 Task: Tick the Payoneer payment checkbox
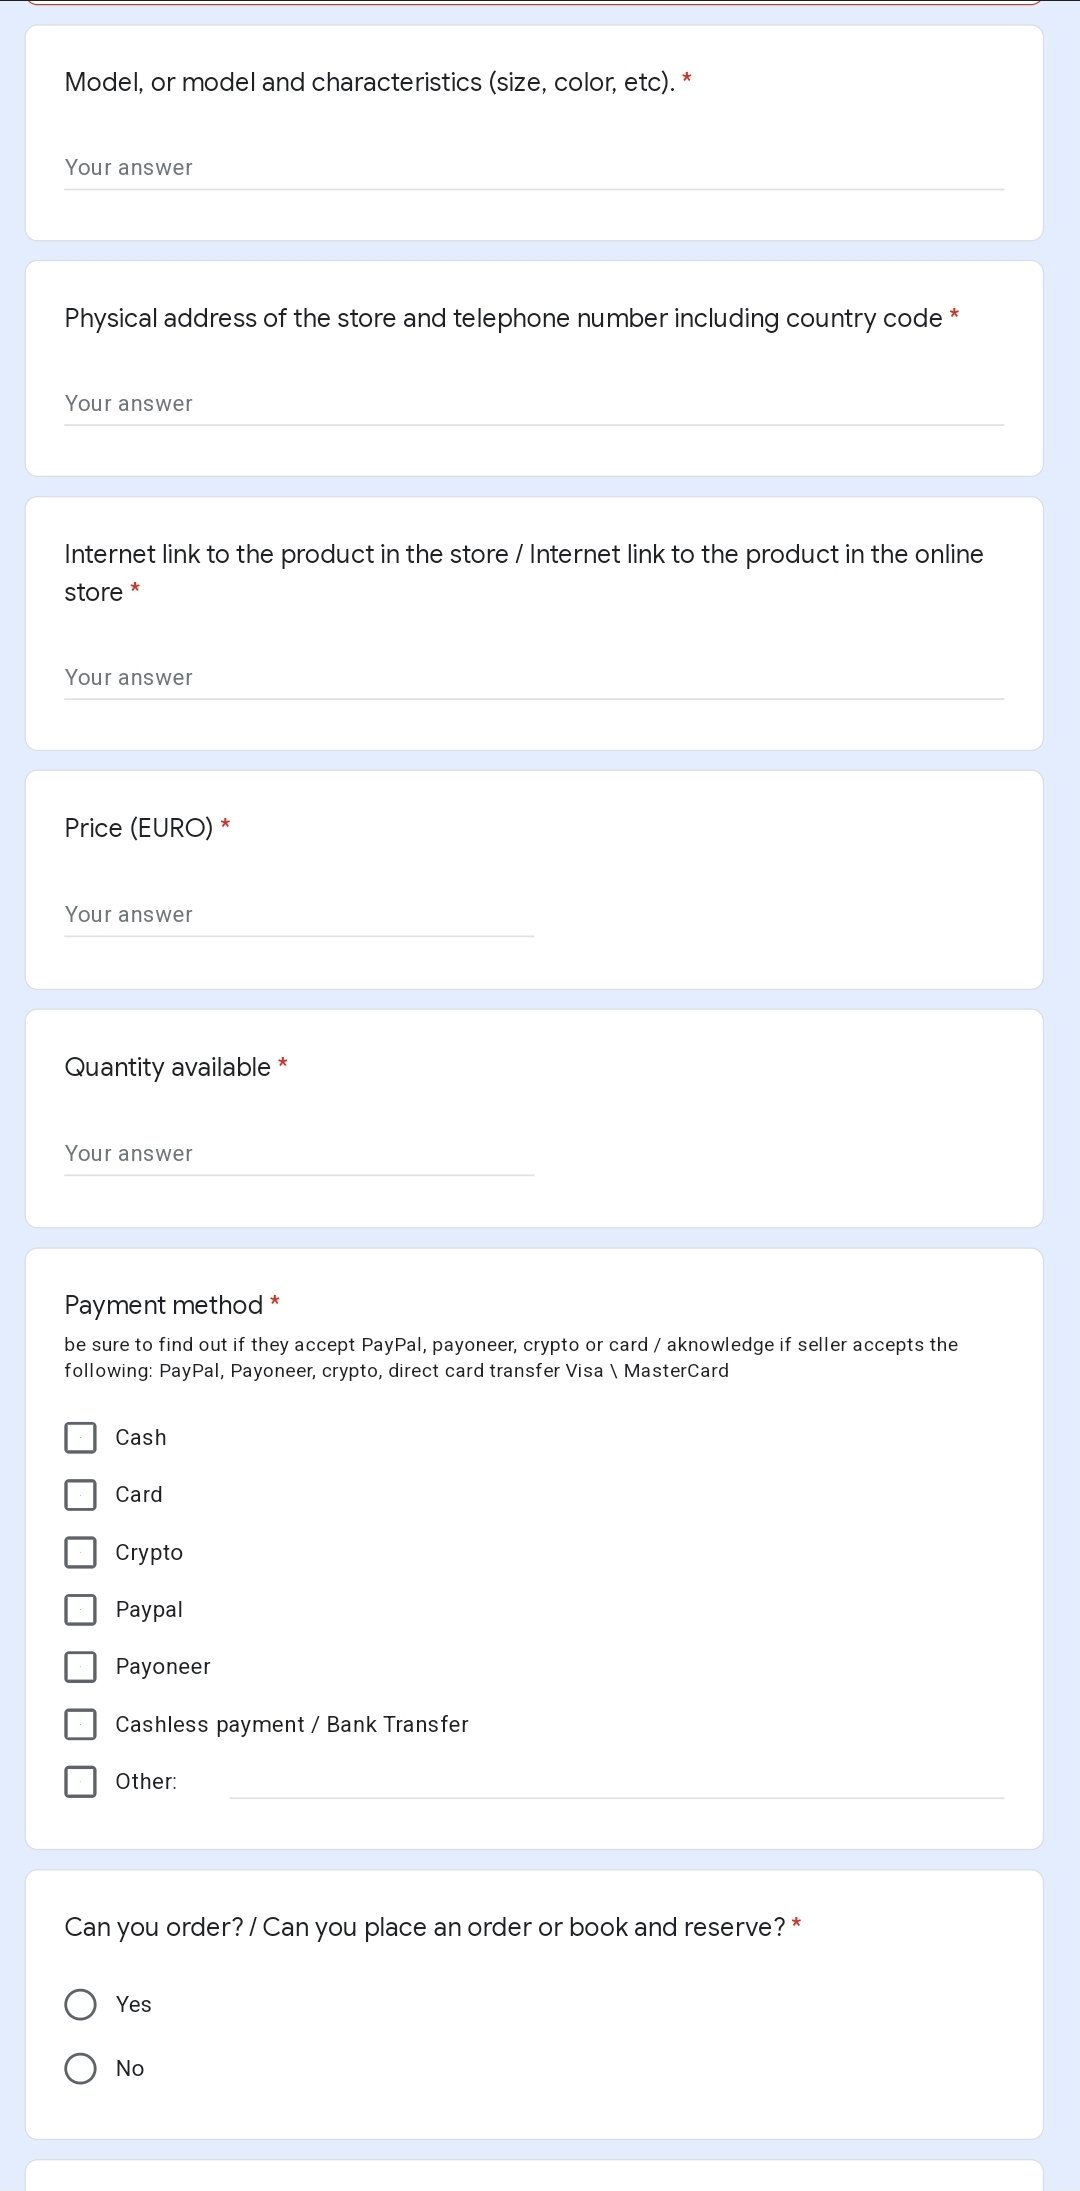click(x=80, y=1667)
